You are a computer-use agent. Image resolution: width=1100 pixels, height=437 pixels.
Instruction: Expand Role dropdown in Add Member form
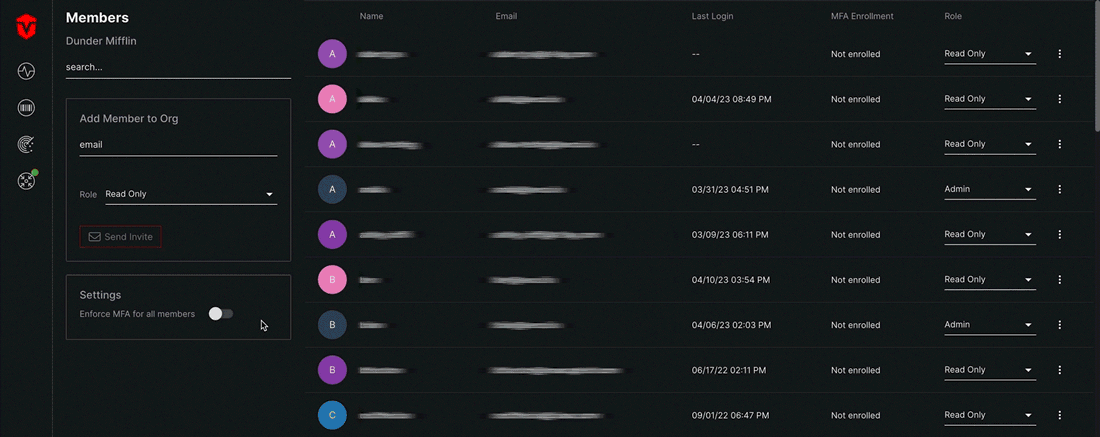point(190,194)
